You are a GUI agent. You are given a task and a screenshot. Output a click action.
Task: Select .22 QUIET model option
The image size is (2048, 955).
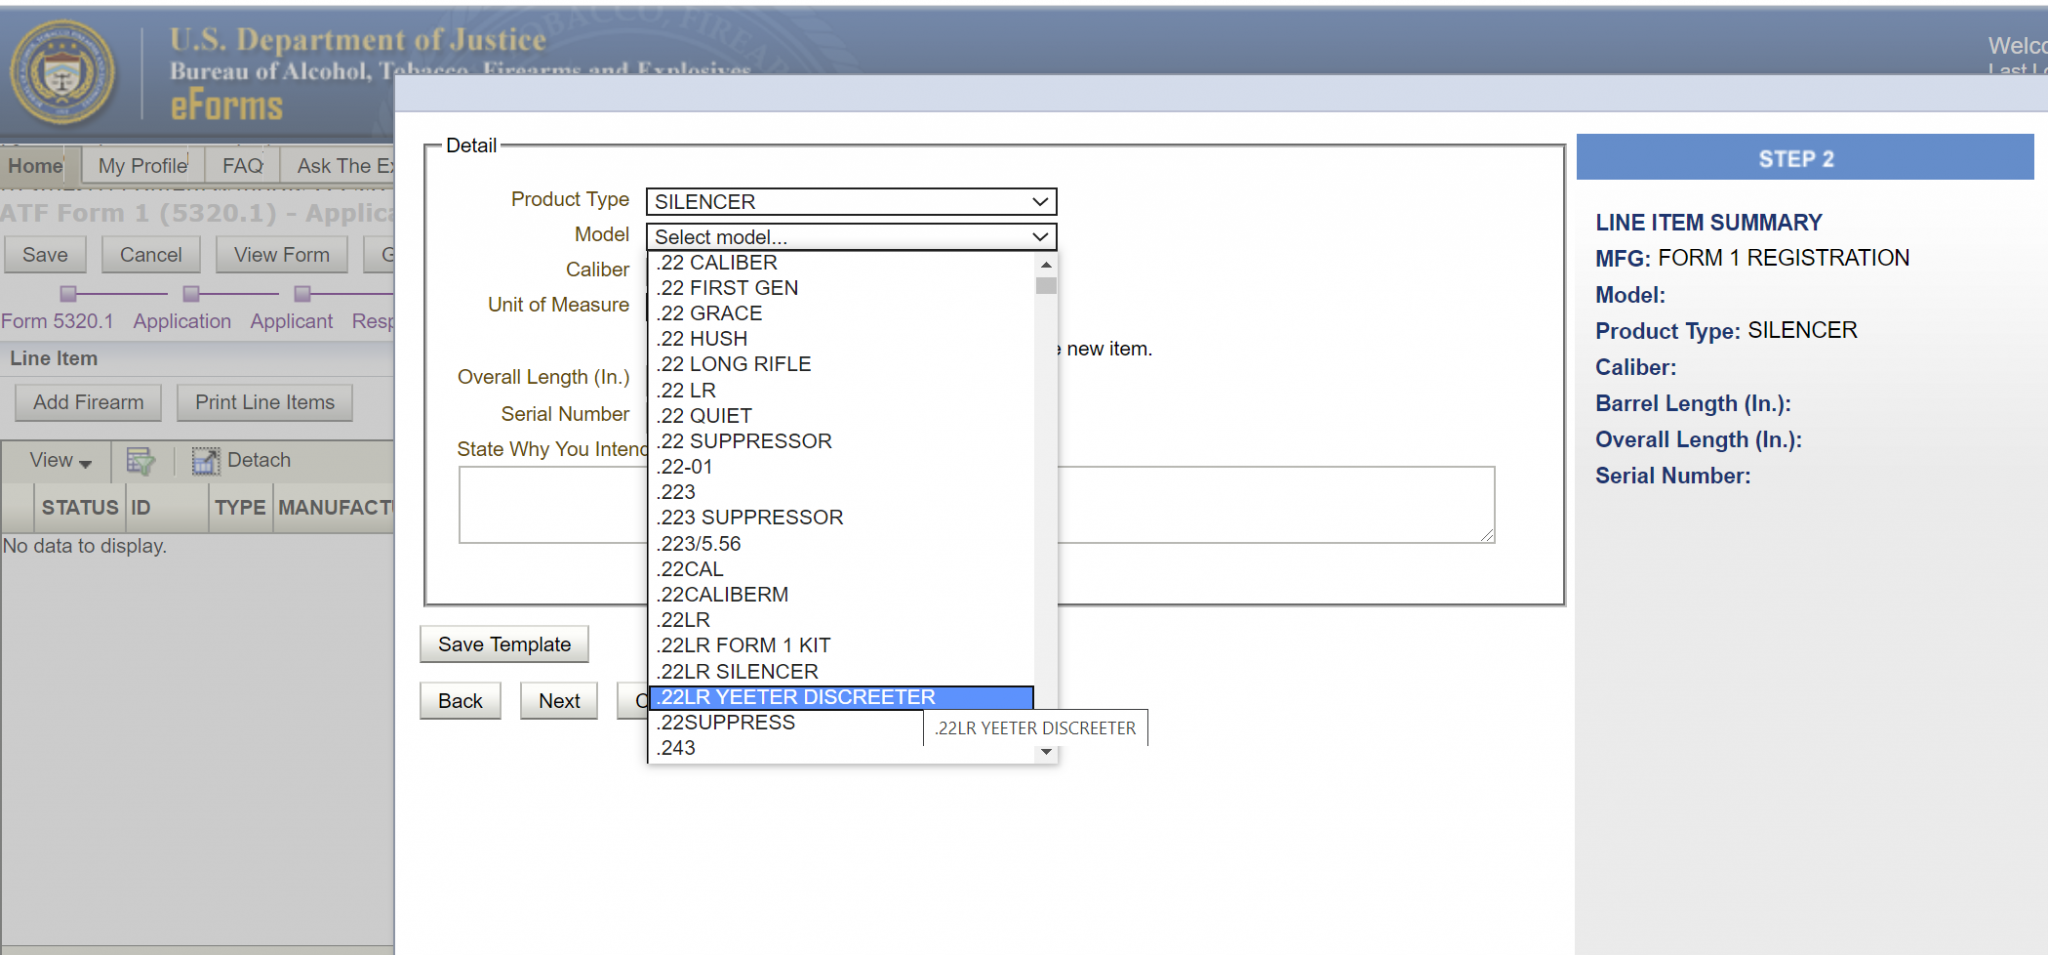(x=841, y=416)
